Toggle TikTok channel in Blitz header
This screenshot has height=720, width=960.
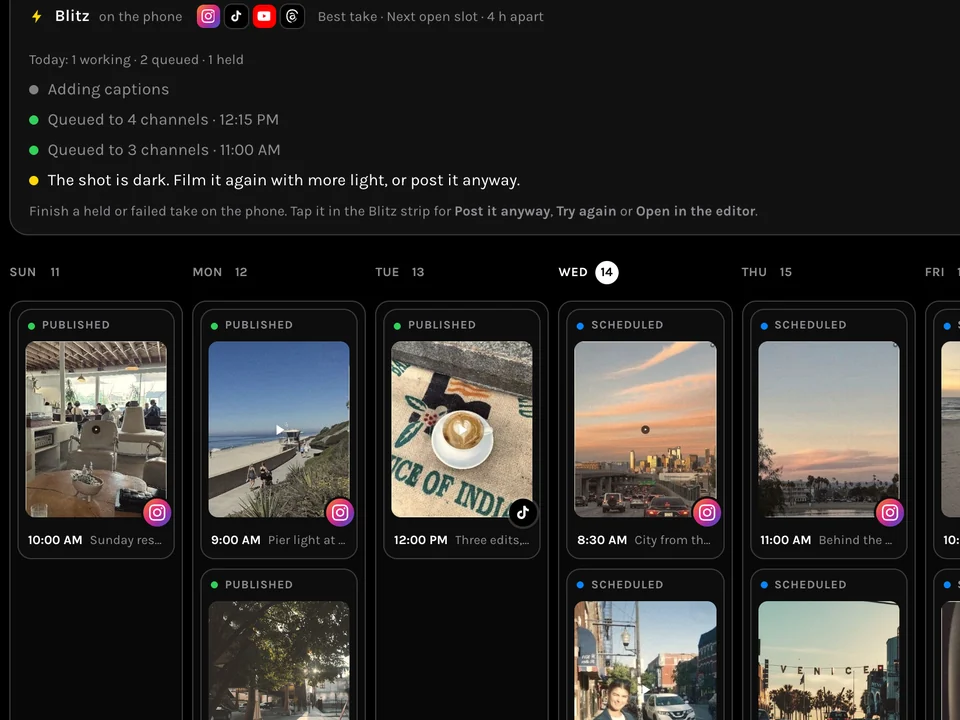click(x=236, y=17)
